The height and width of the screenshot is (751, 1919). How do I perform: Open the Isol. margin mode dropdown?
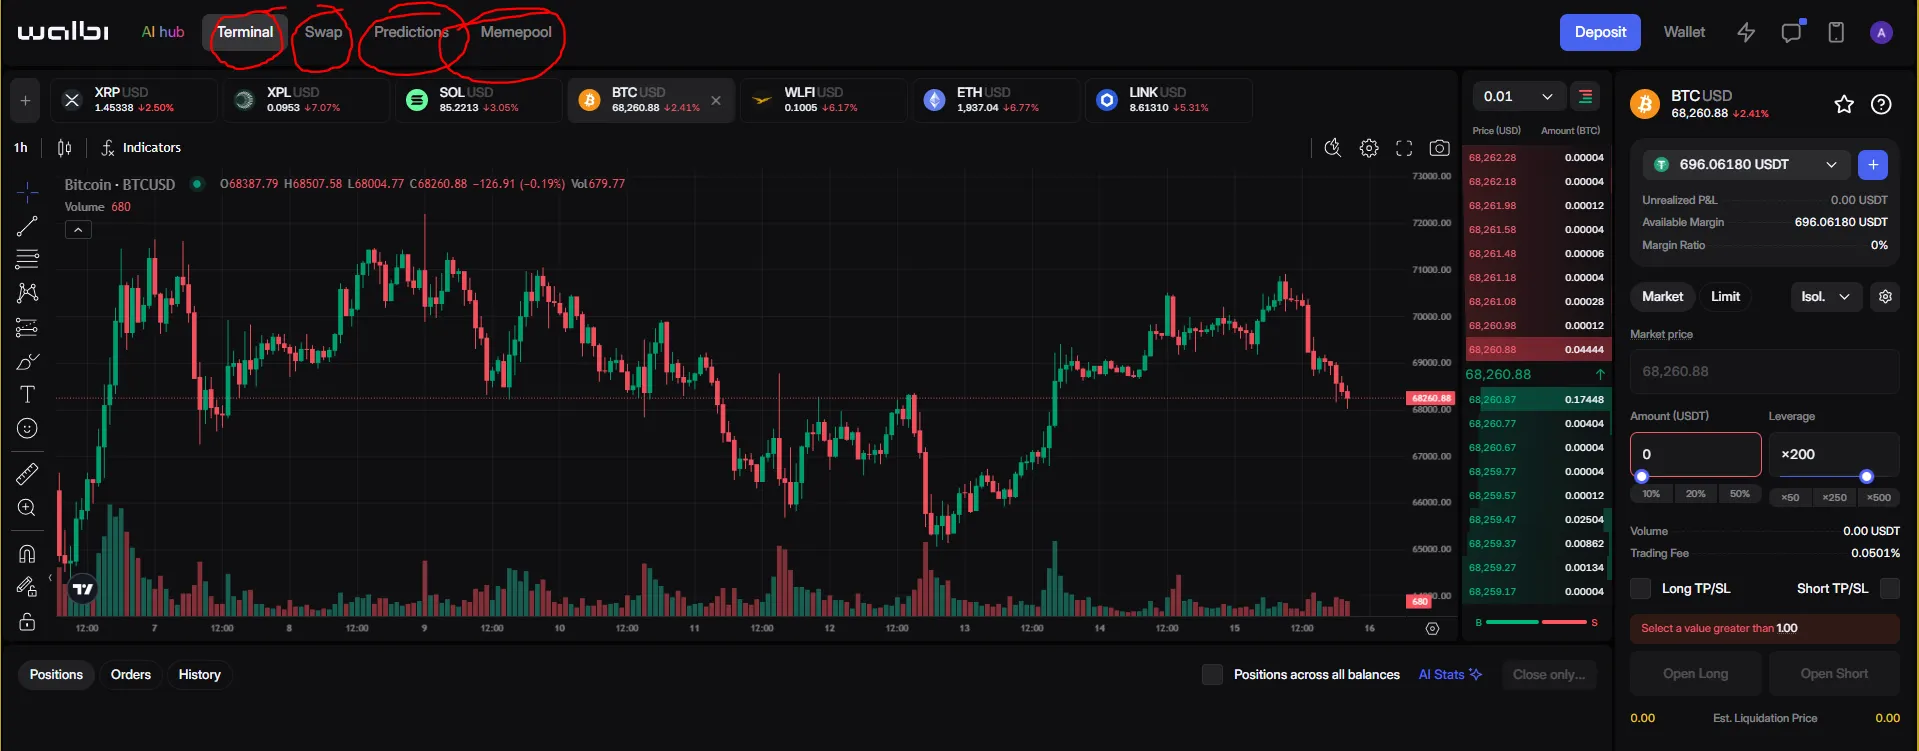(1825, 296)
